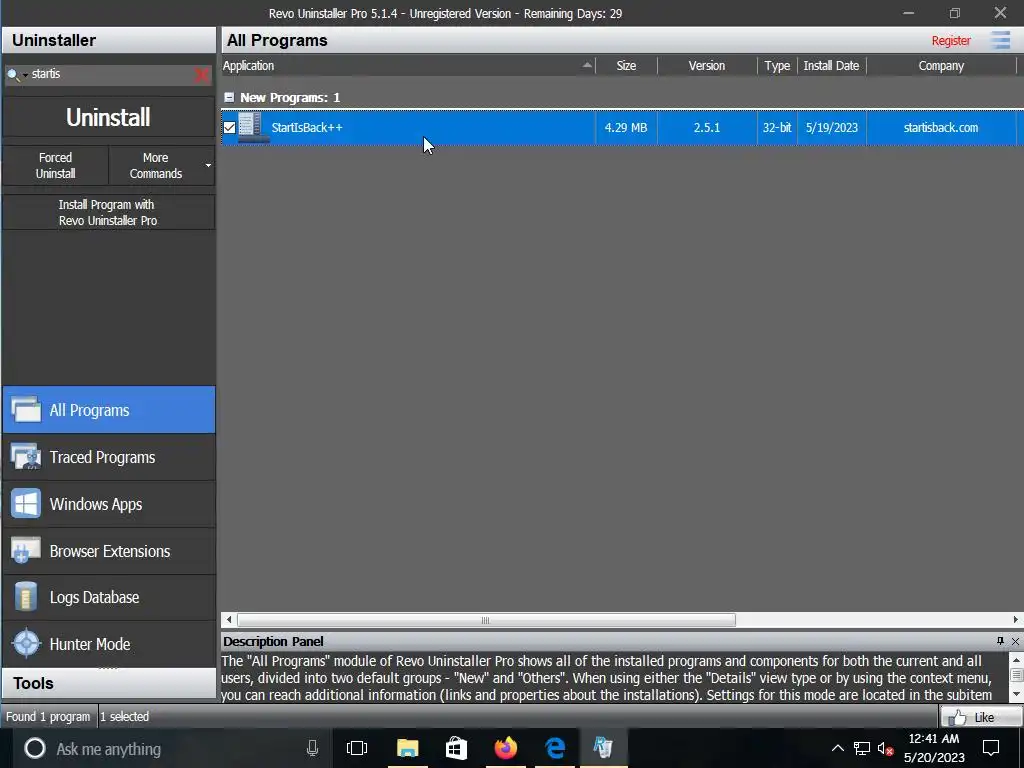Image resolution: width=1024 pixels, height=768 pixels.
Task: Click the Traced Programs sidebar icon
Action: (26, 457)
